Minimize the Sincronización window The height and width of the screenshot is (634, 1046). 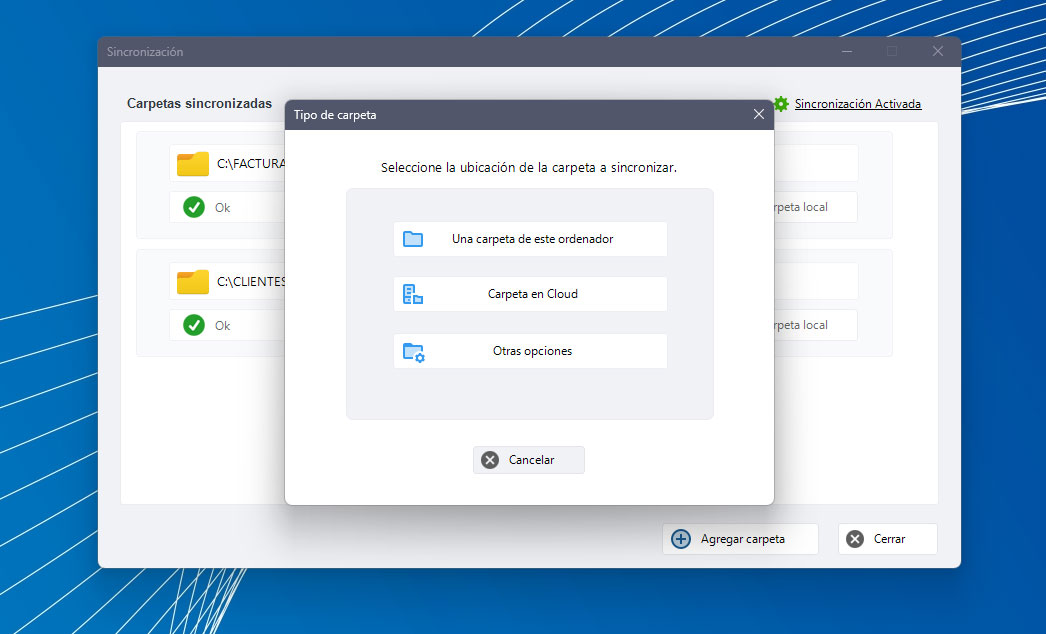pos(847,51)
